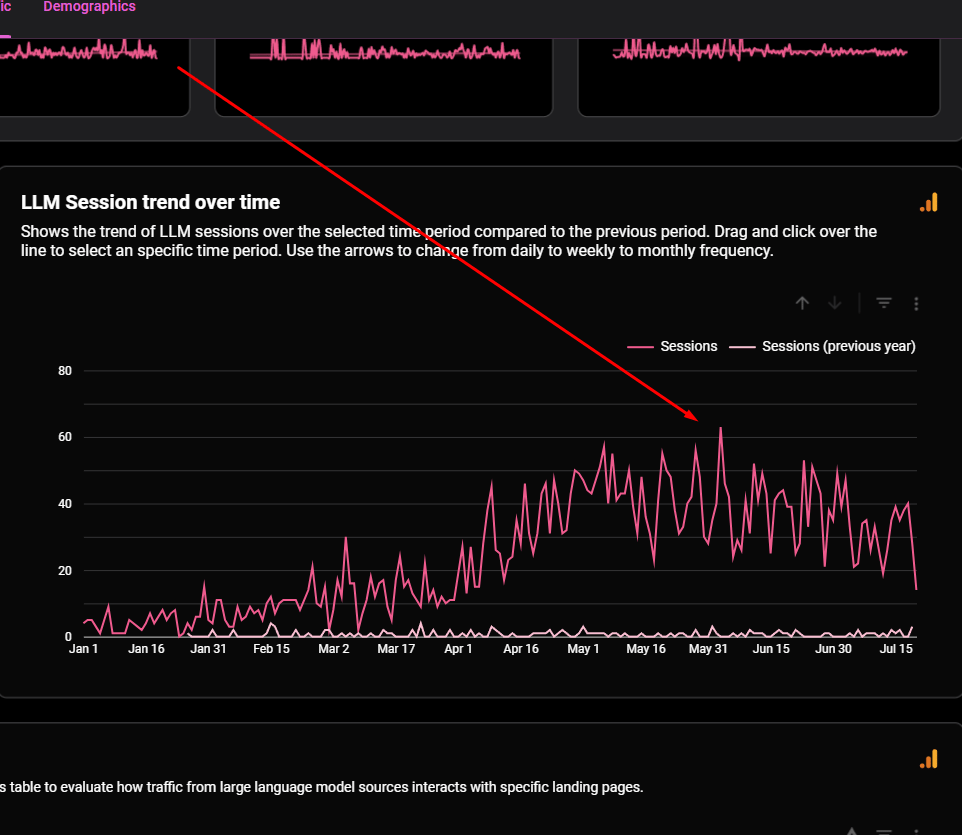962x835 pixels.
Task: Click the 'LLM Session trend over time' title
Action: pyautogui.click(x=150, y=202)
